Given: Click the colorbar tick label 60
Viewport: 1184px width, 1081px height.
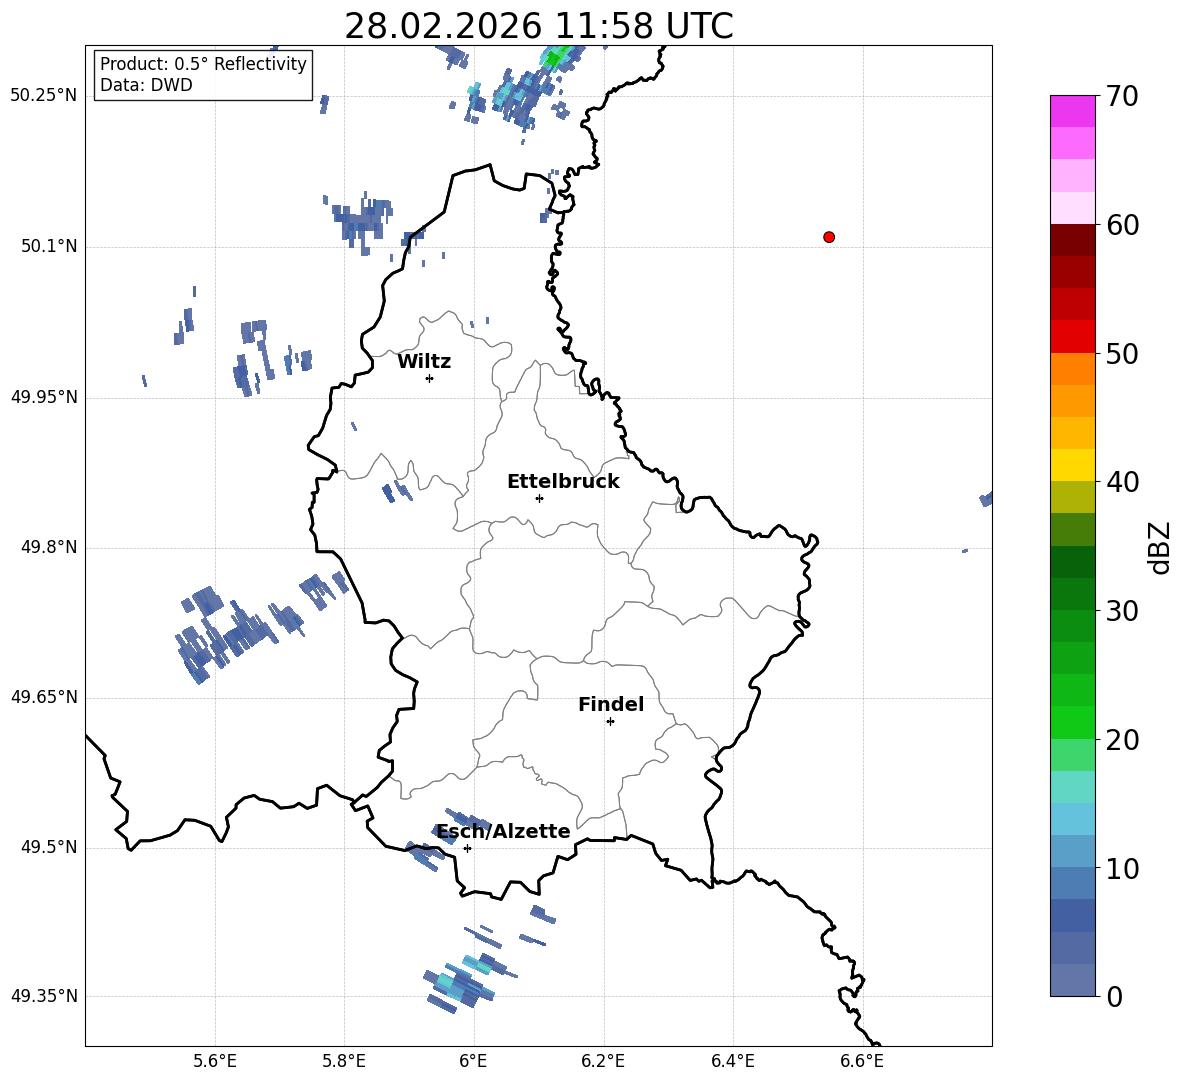Looking at the screenshot, I should (1122, 225).
